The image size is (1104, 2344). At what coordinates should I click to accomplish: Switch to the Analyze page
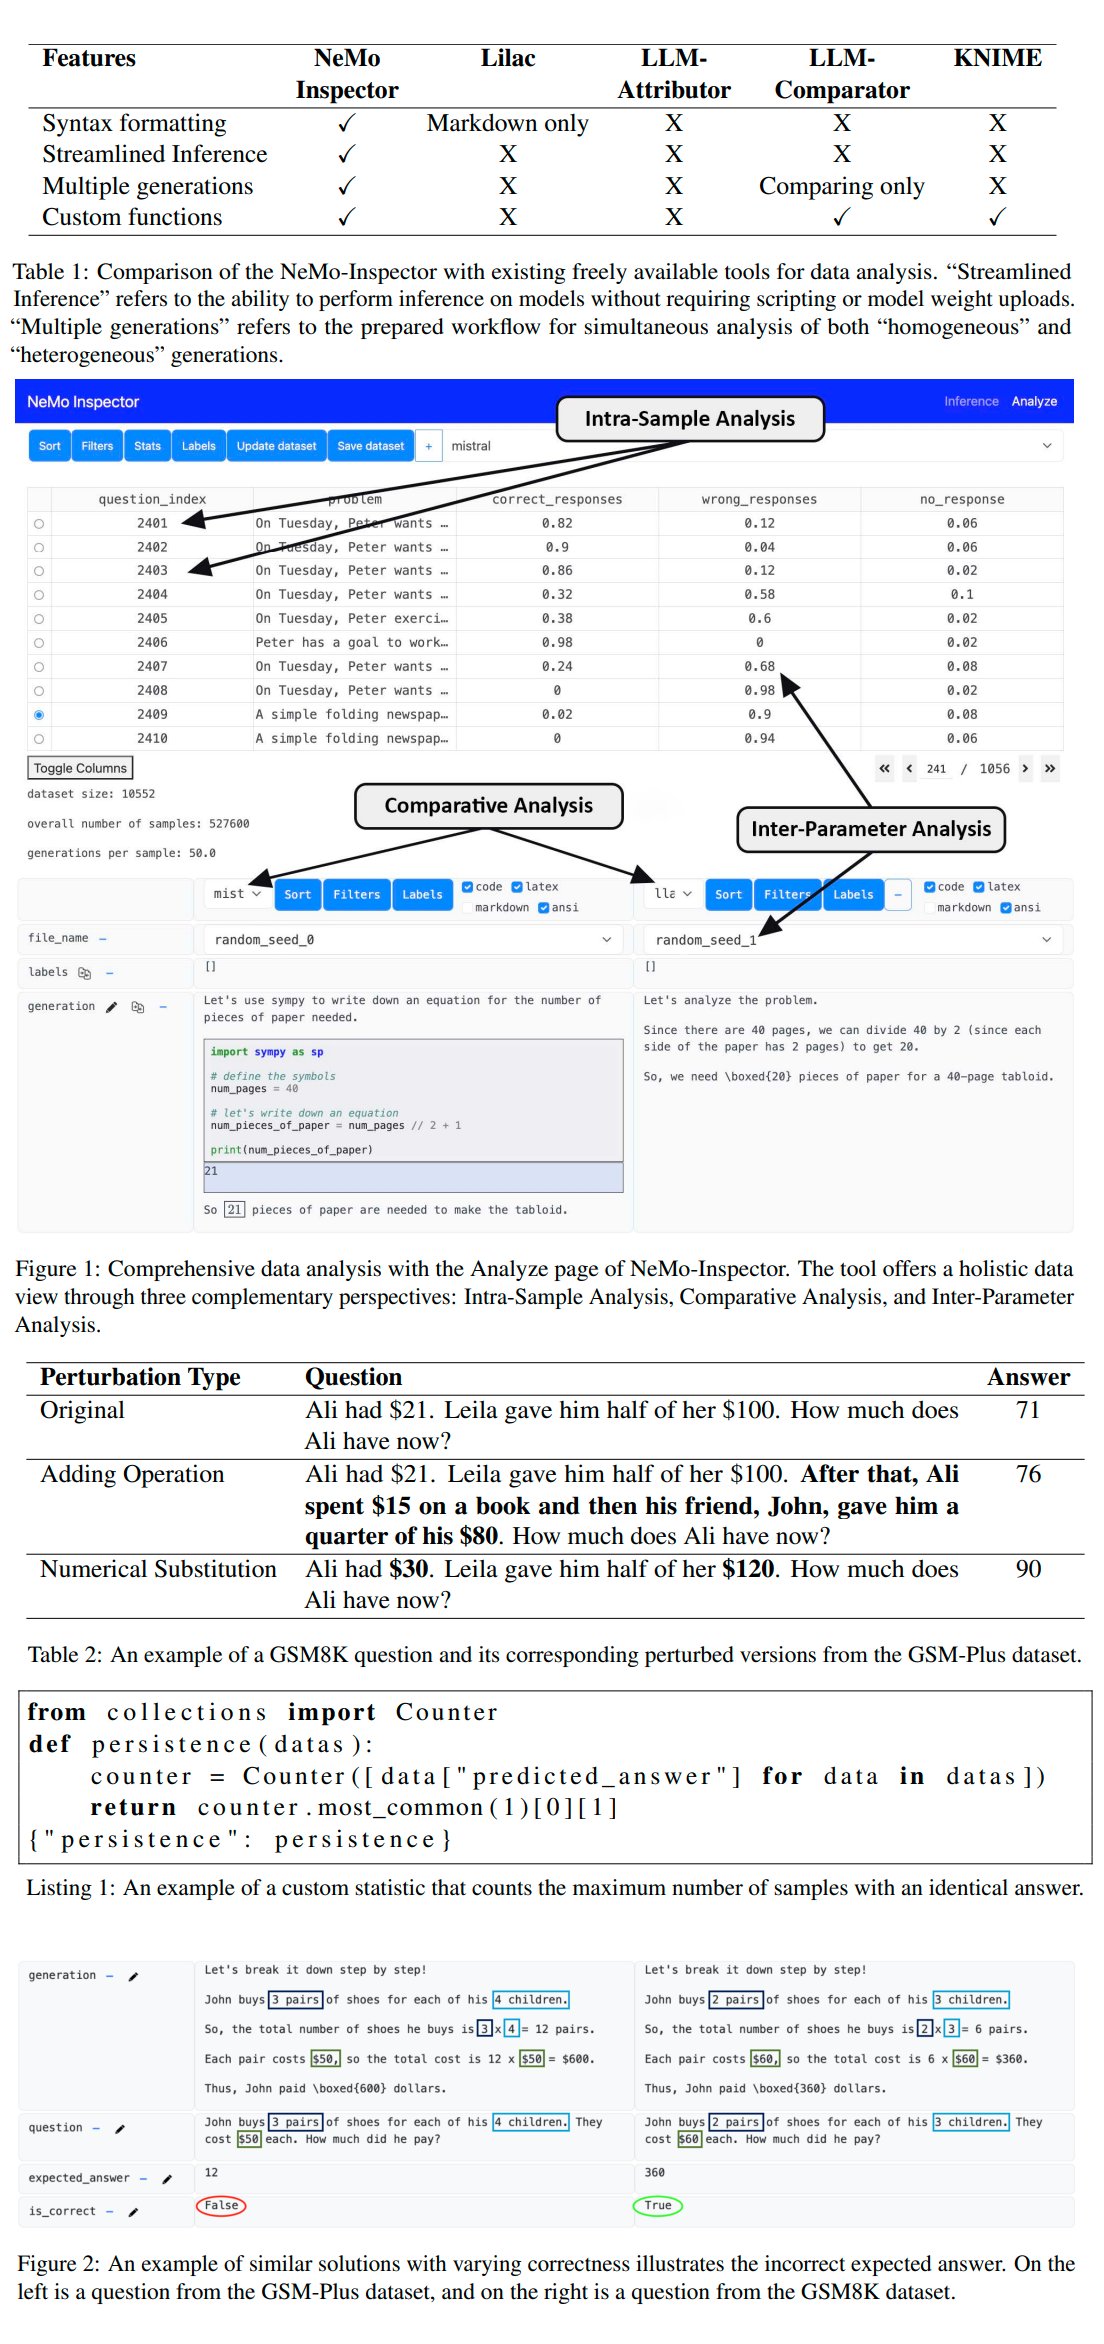1034,402
